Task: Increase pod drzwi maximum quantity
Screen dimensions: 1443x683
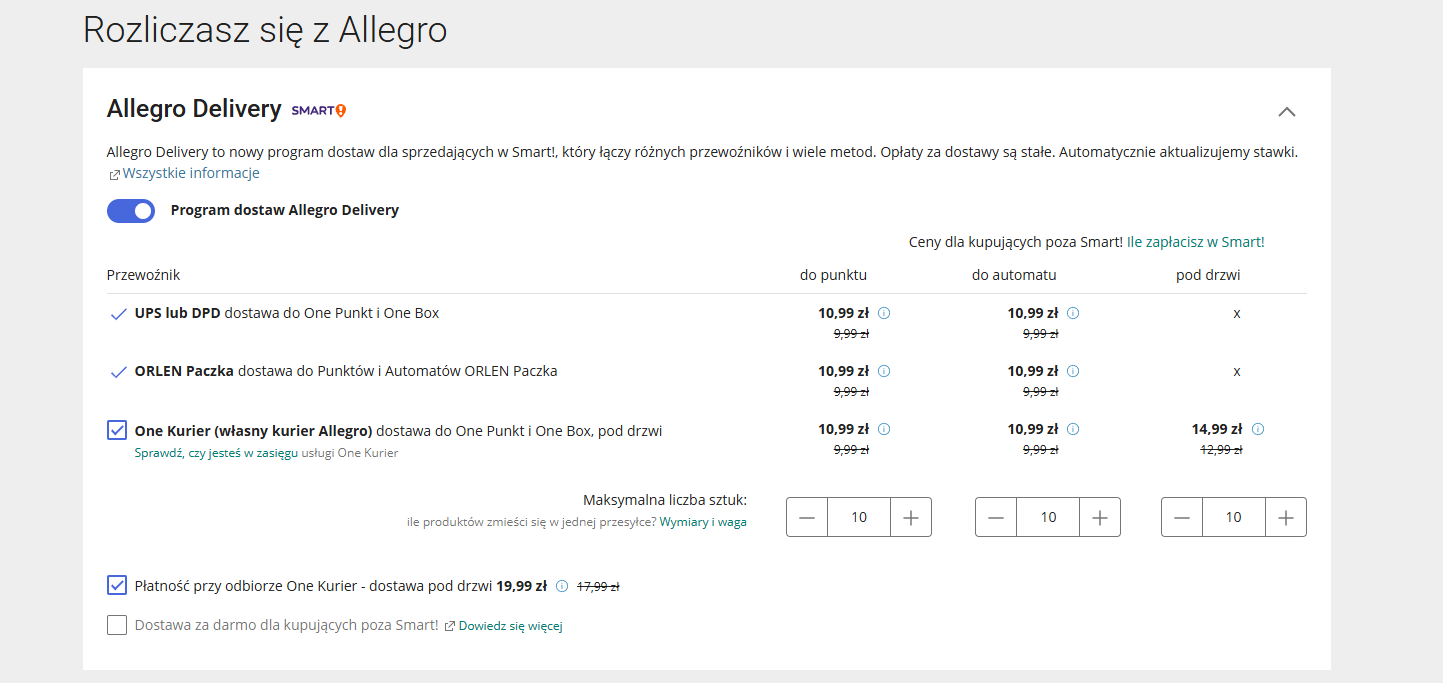Action: 1285,517
